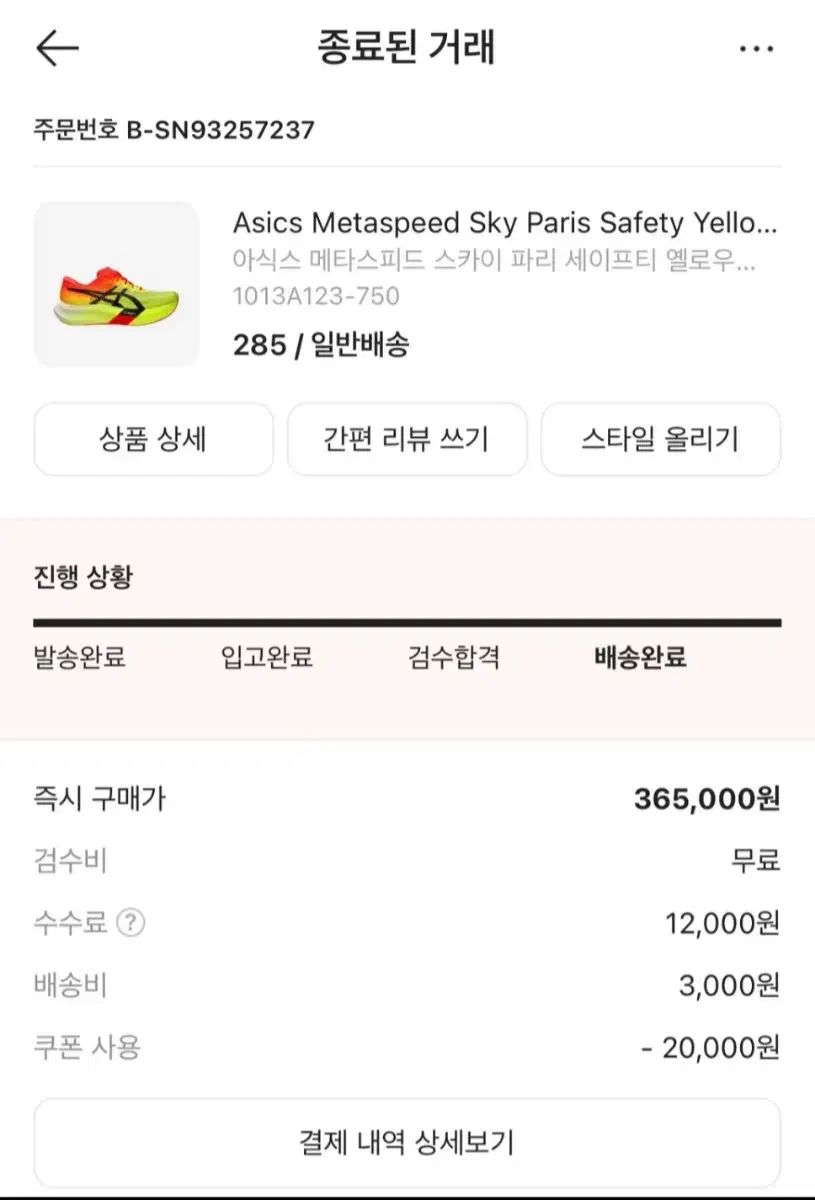Click the black progress bar under 진행 상황
The image size is (815, 1200).
(x=407, y=623)
